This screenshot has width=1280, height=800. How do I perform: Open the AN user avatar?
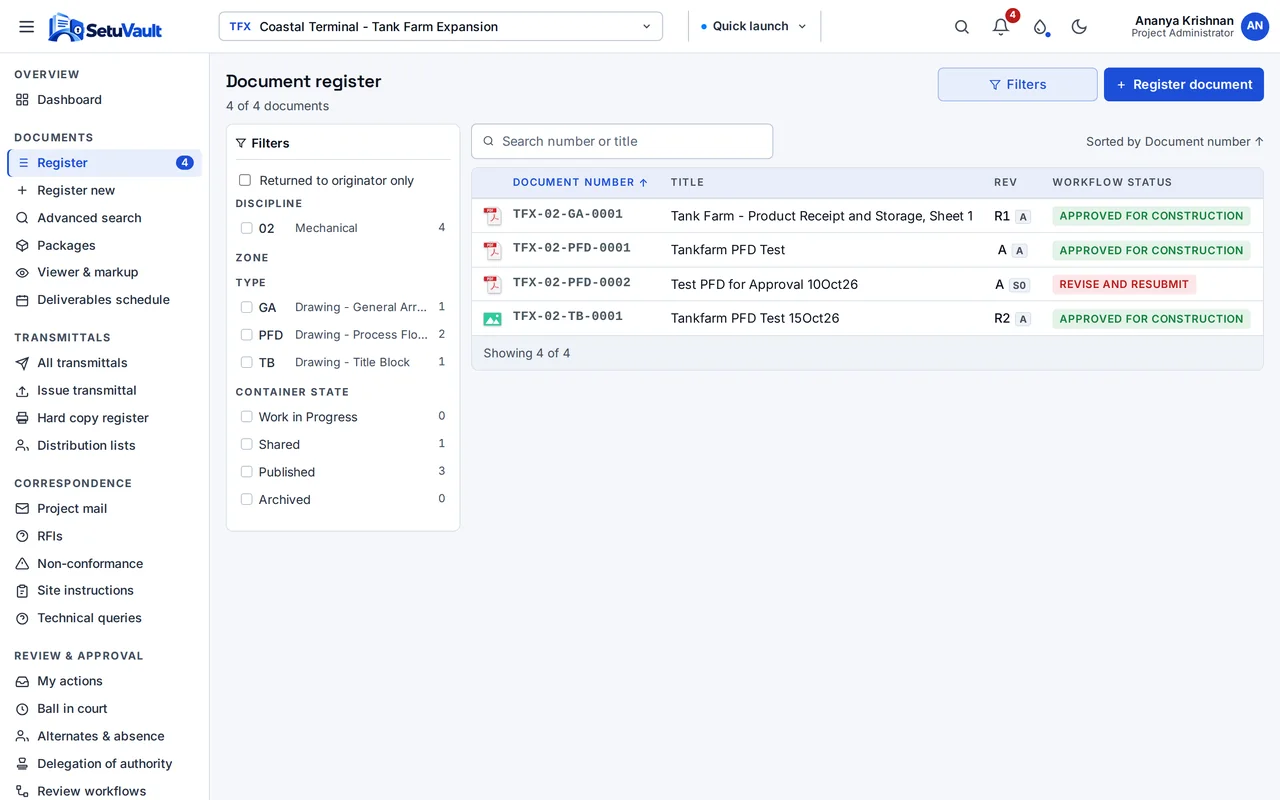[1255, 27]
